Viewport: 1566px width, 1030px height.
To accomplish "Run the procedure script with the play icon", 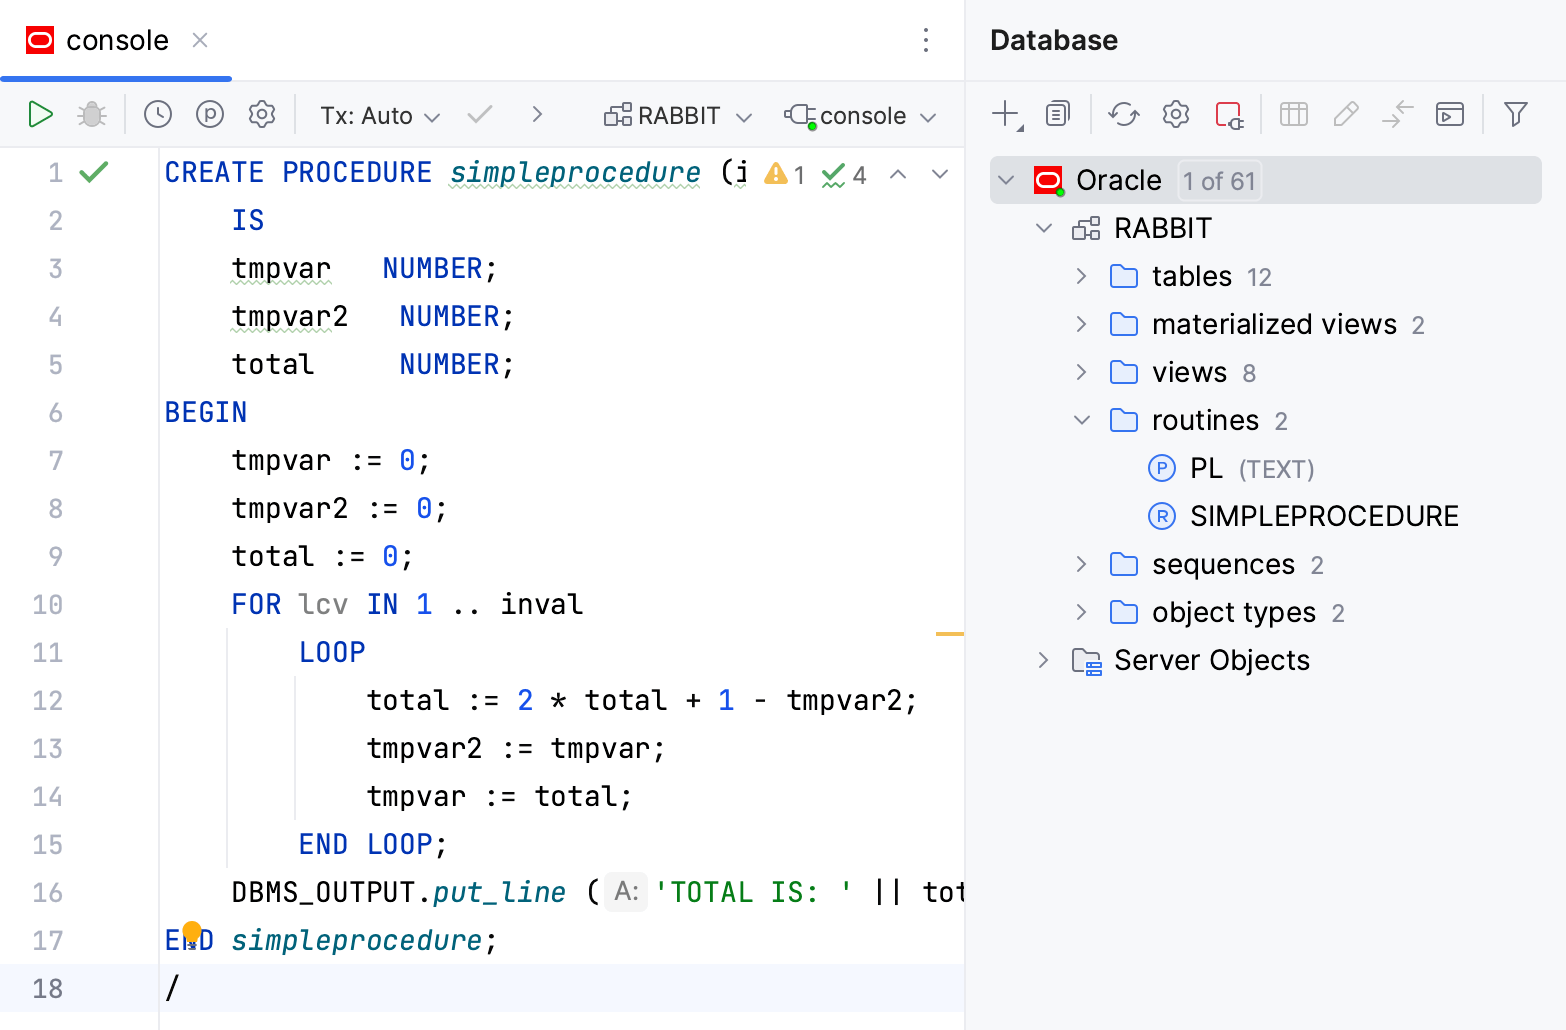I will 41,114.
